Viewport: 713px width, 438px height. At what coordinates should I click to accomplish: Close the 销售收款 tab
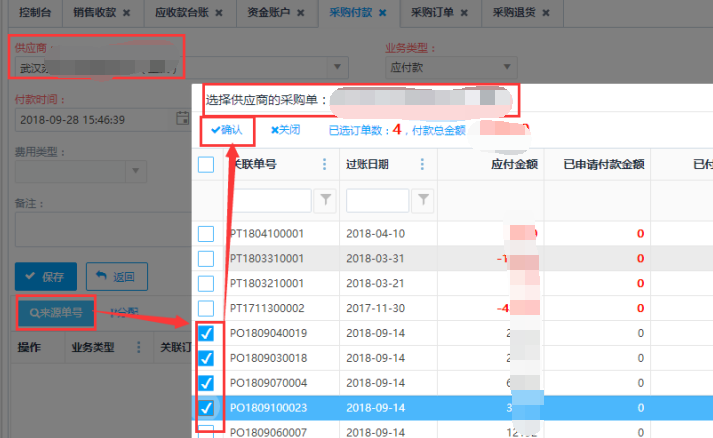point(126,14)
